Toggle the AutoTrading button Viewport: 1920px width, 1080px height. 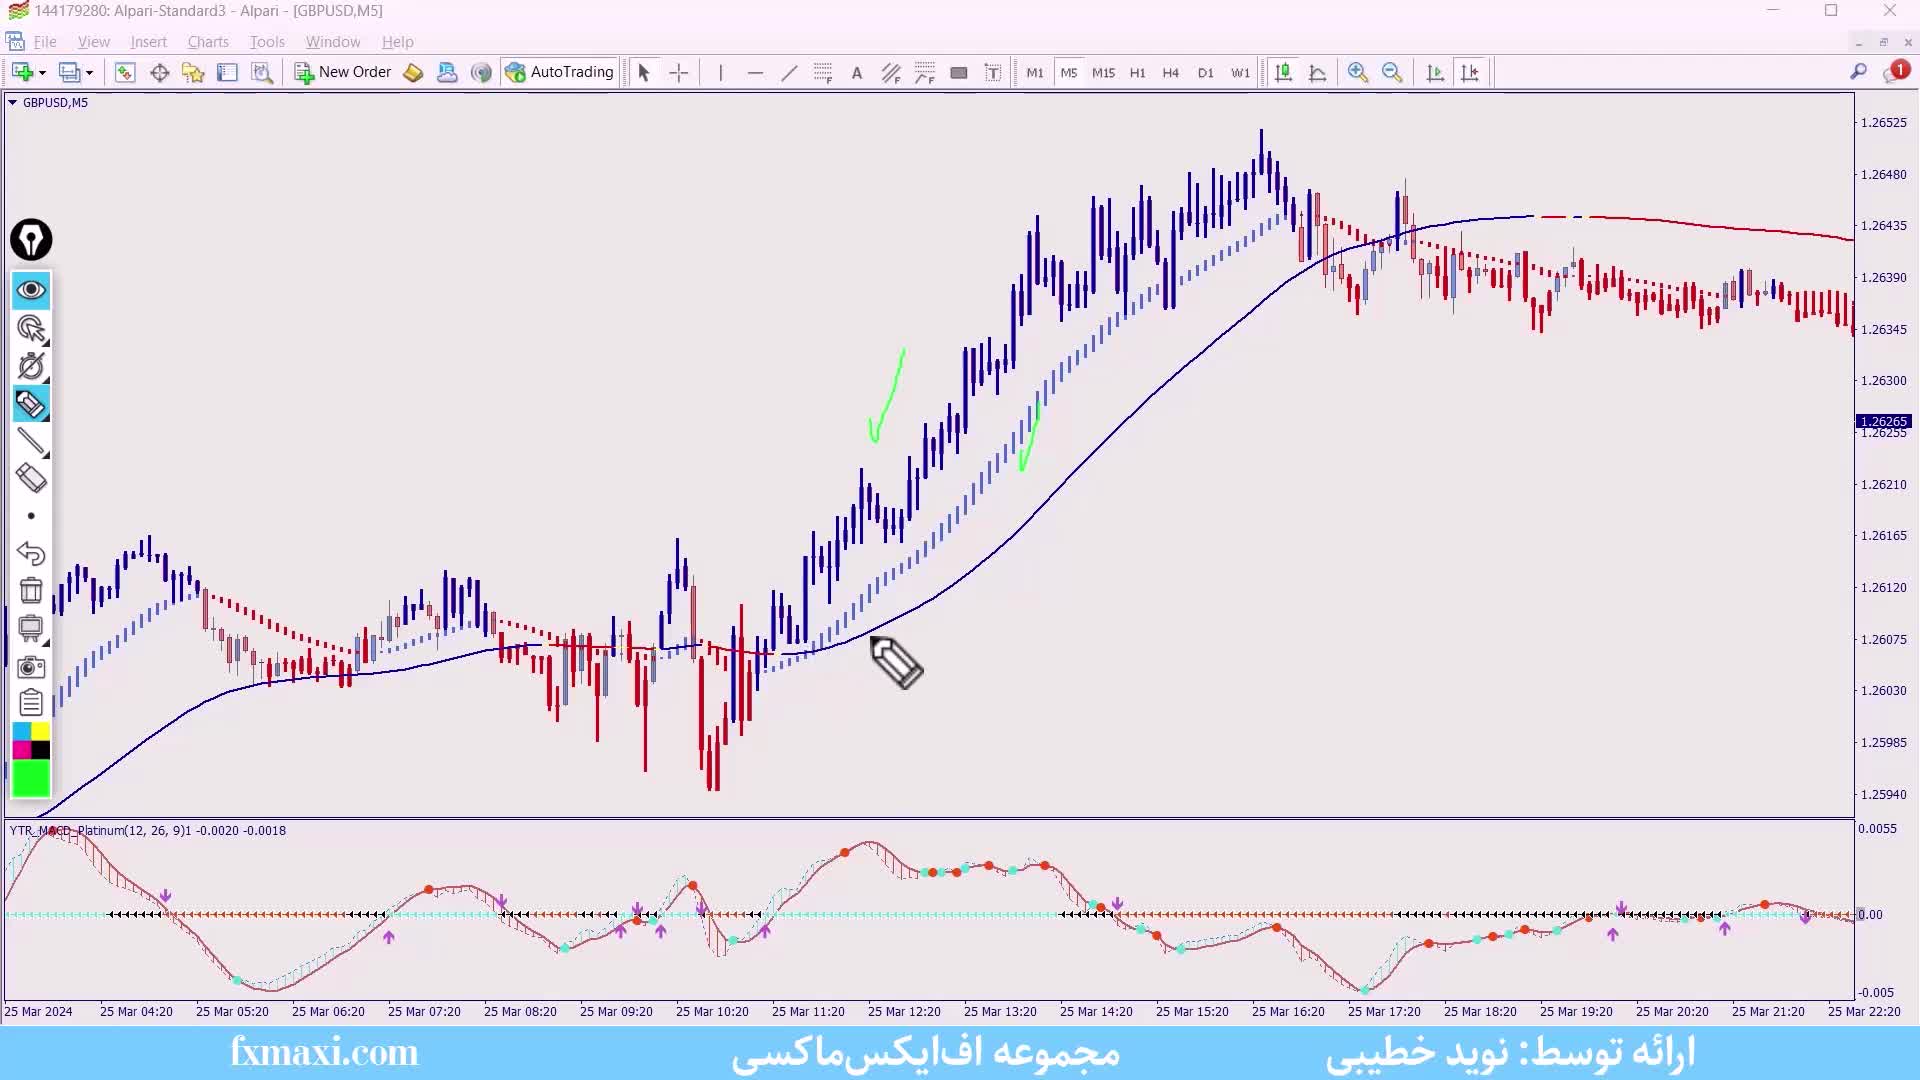pyautogui.click(x=560, y=72)
